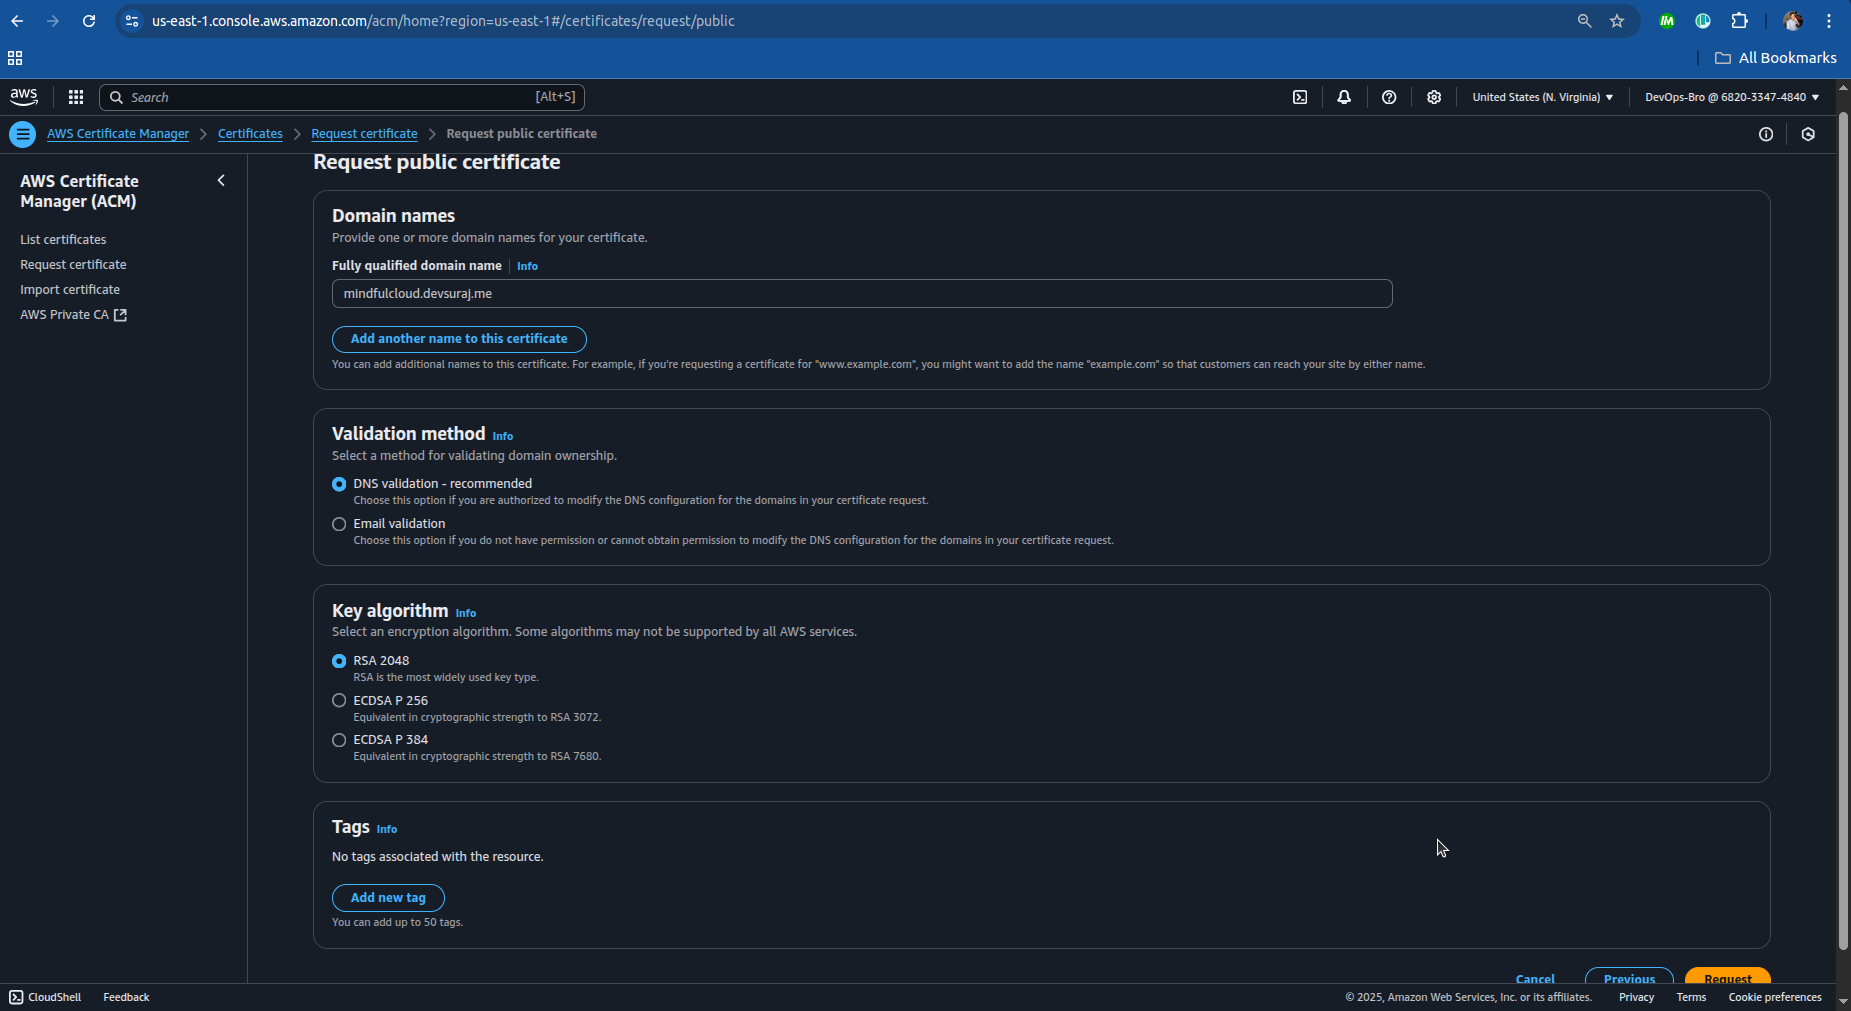Click the orange Request button
The width and height of the screenshot is (1851, 1011).
pos(1728,977)
